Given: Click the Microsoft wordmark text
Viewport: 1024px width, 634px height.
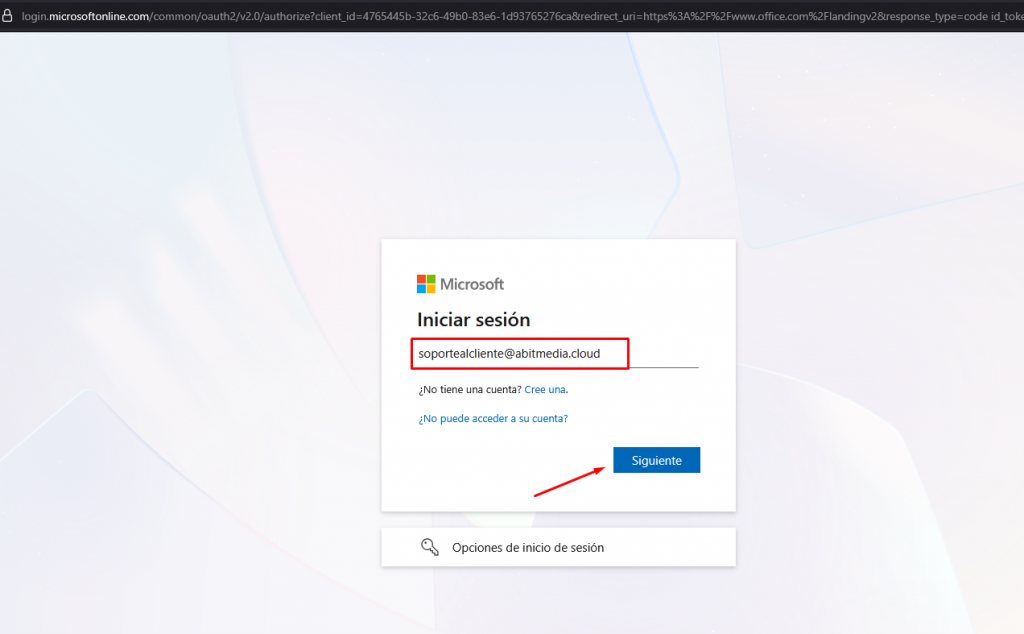Looking at the screenshot, I should click(x=472, y=284).
